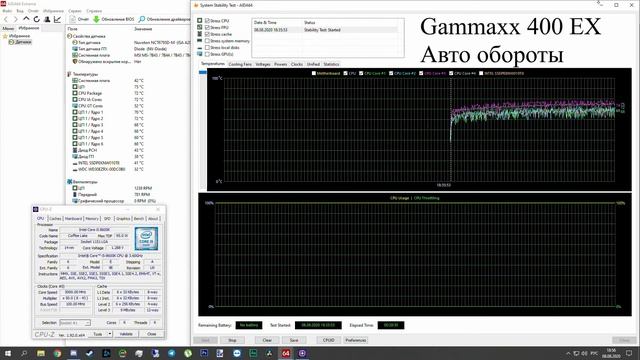Screen dimensions: 640x360
Task: Select the Датчики item in favorites tree
Action: point(20,42)
